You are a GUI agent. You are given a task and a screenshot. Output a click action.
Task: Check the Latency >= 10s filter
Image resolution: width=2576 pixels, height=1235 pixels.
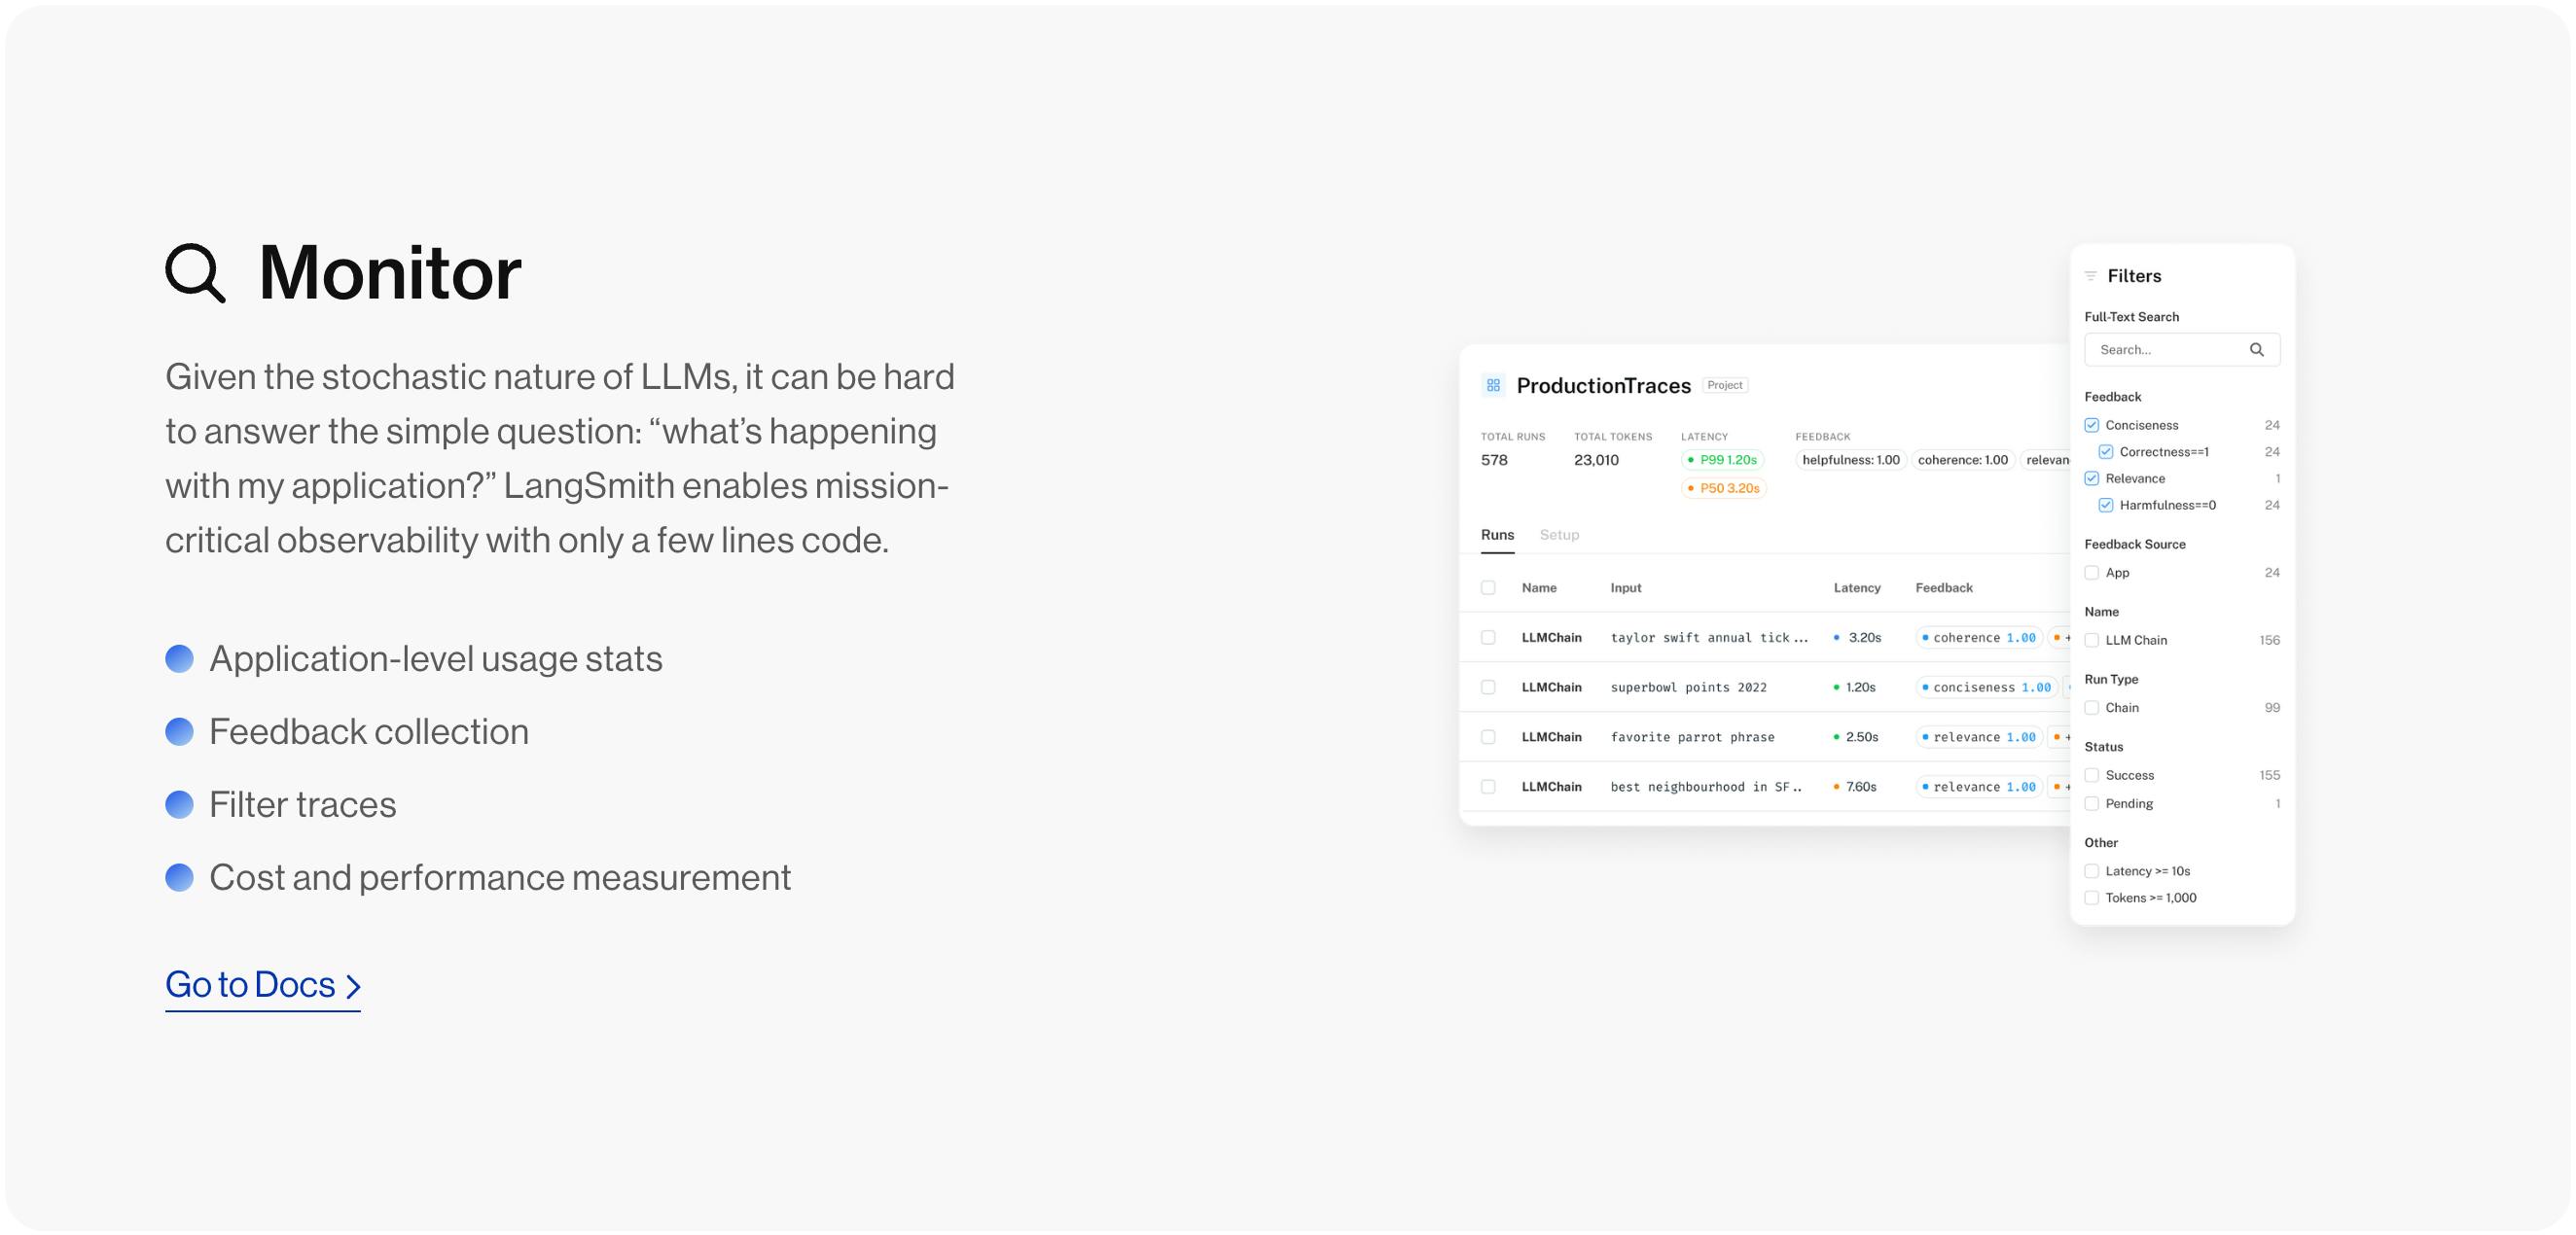[2091, 871]
